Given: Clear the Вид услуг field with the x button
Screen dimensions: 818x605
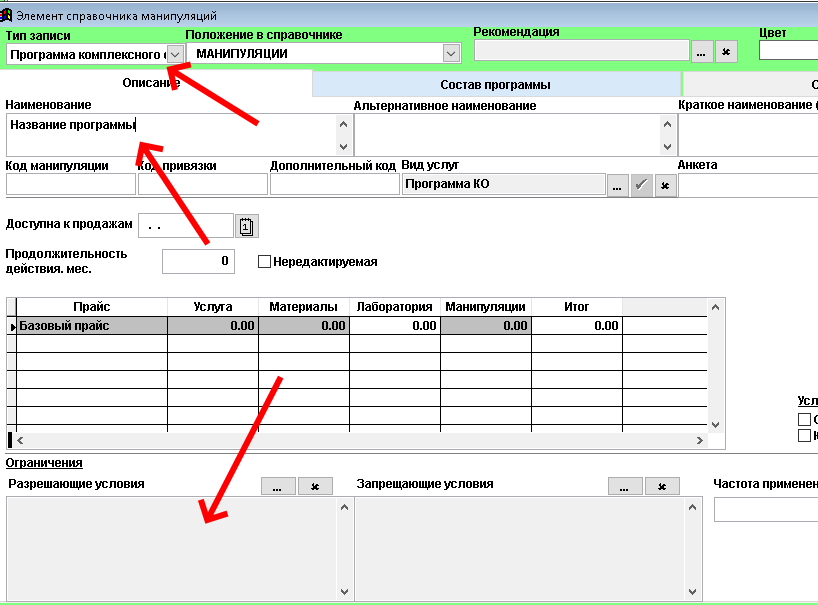Looking at the screenshot, I should coord(666,185).
